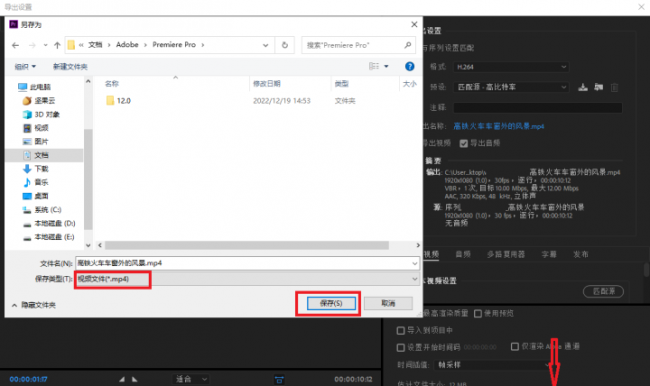
Task: Change the file view layout icon
Action: pyautogui.click(x=374, y=66)
